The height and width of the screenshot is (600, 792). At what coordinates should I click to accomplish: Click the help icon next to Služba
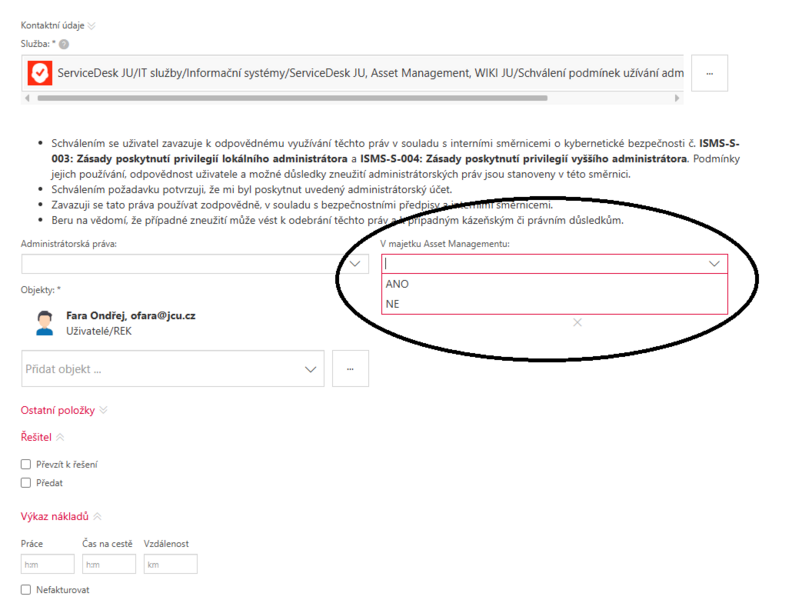pos(64,44)
